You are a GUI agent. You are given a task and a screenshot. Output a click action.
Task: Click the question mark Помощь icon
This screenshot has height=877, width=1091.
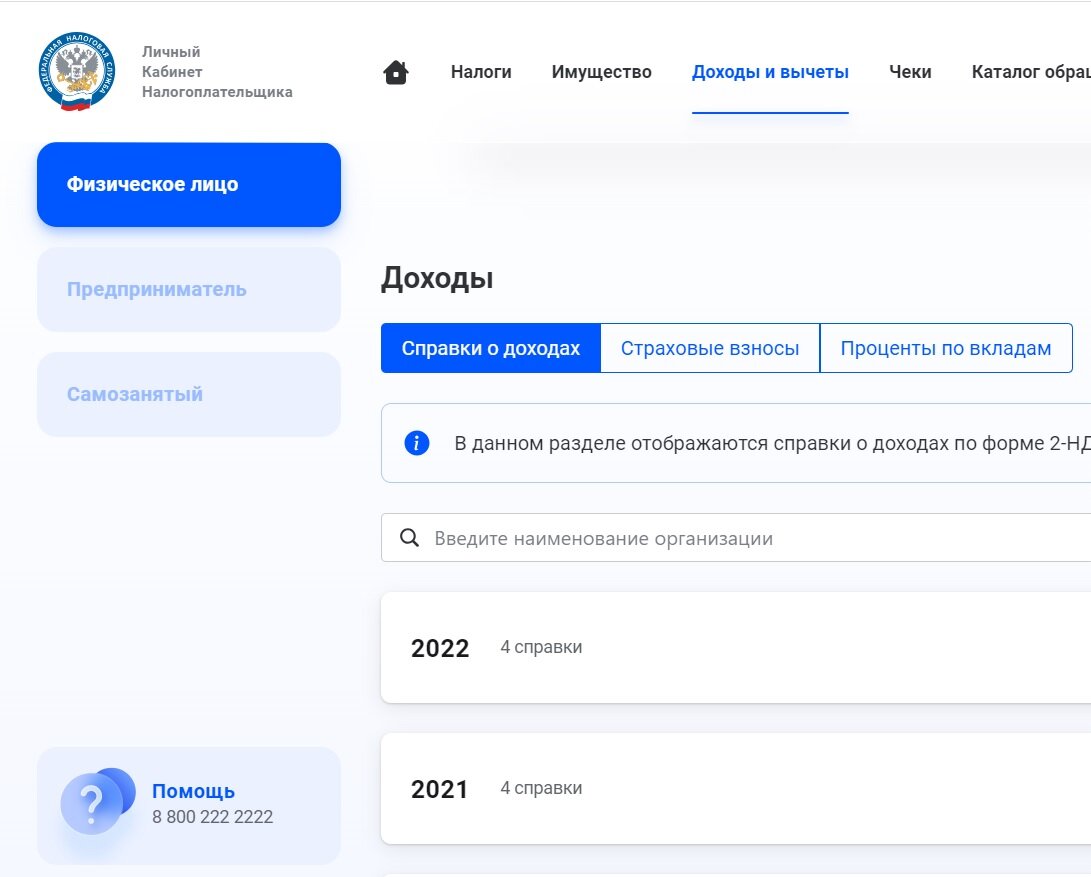(94, 804)
